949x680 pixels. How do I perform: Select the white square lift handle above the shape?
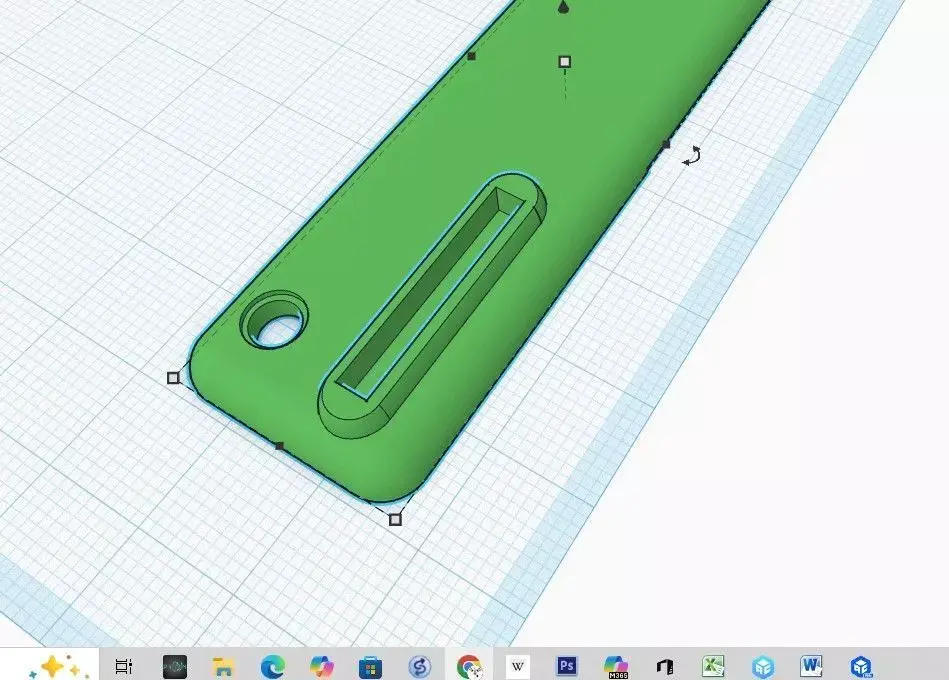[565, 62]
